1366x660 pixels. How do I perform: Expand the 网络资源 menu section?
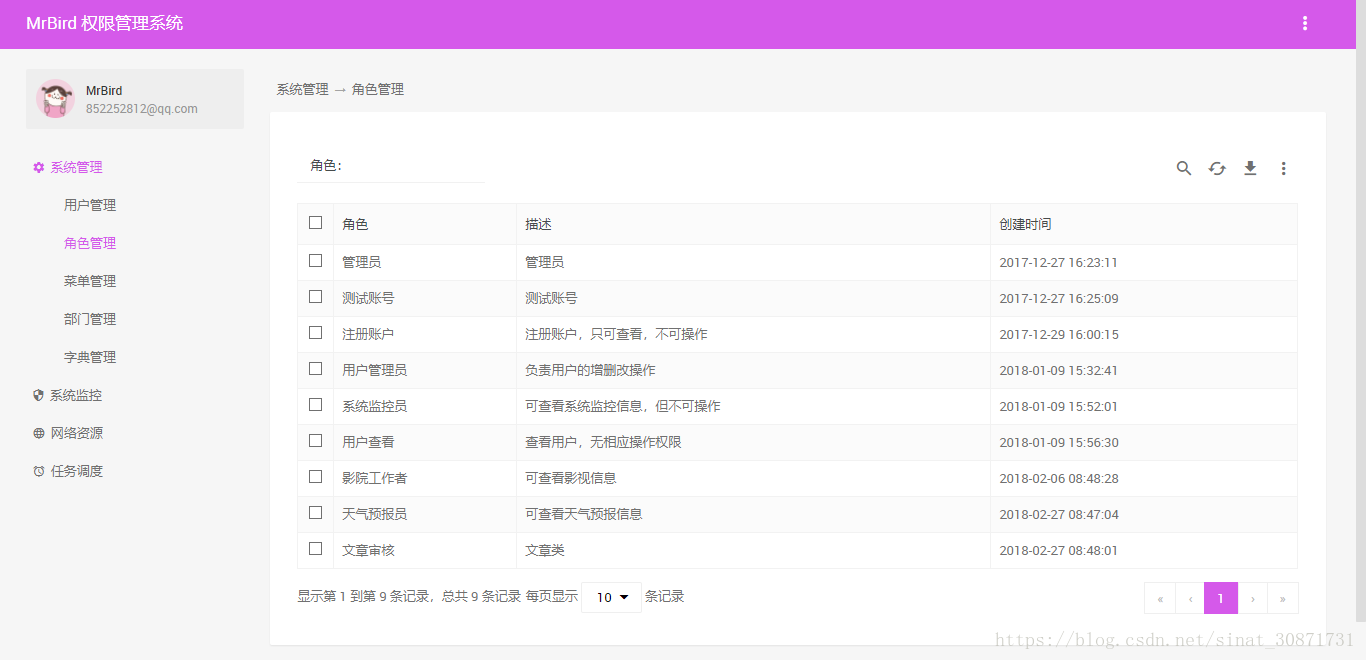76,433
